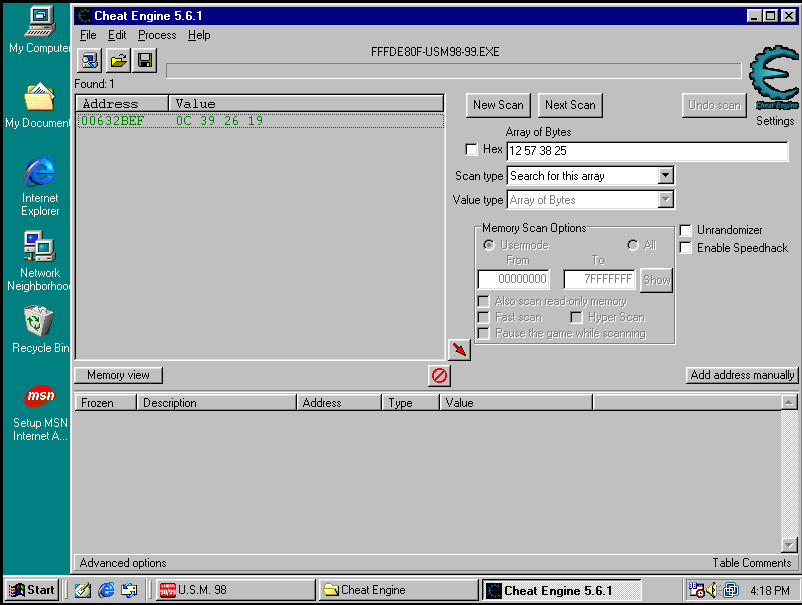802x605 pixels.
Task: Open Network Neighborhood desktop icon
Action: point(39,261)
